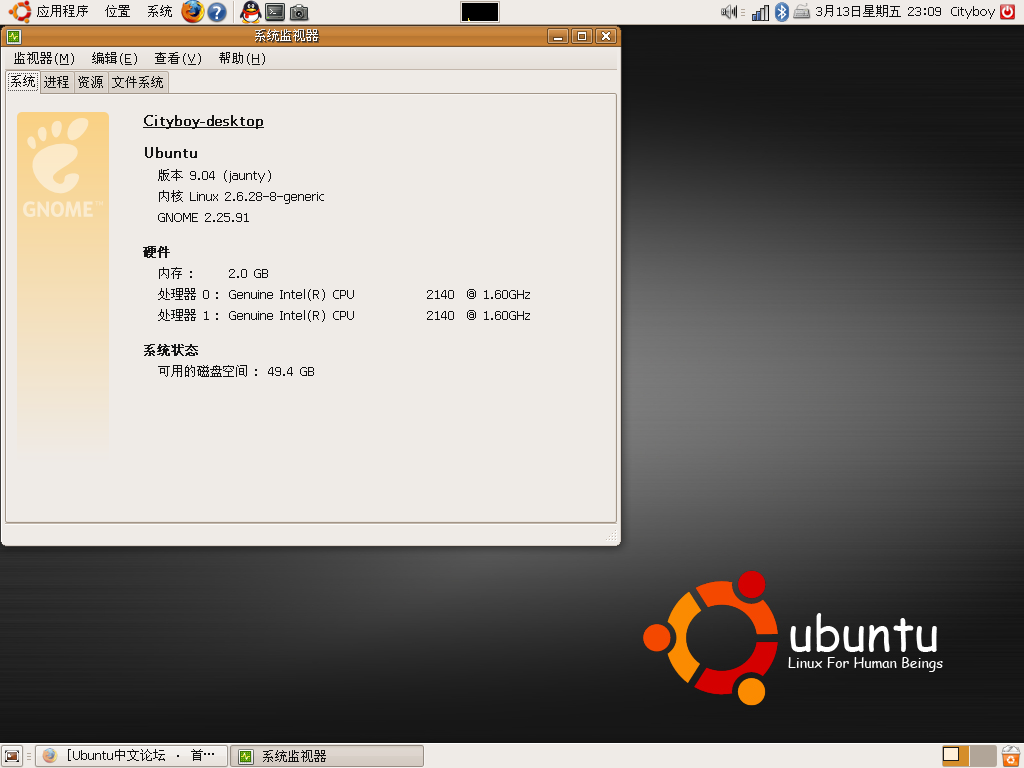Open the 应用程序 menu
Viewport: 1024px width, 768px height.
click(62, 11)
